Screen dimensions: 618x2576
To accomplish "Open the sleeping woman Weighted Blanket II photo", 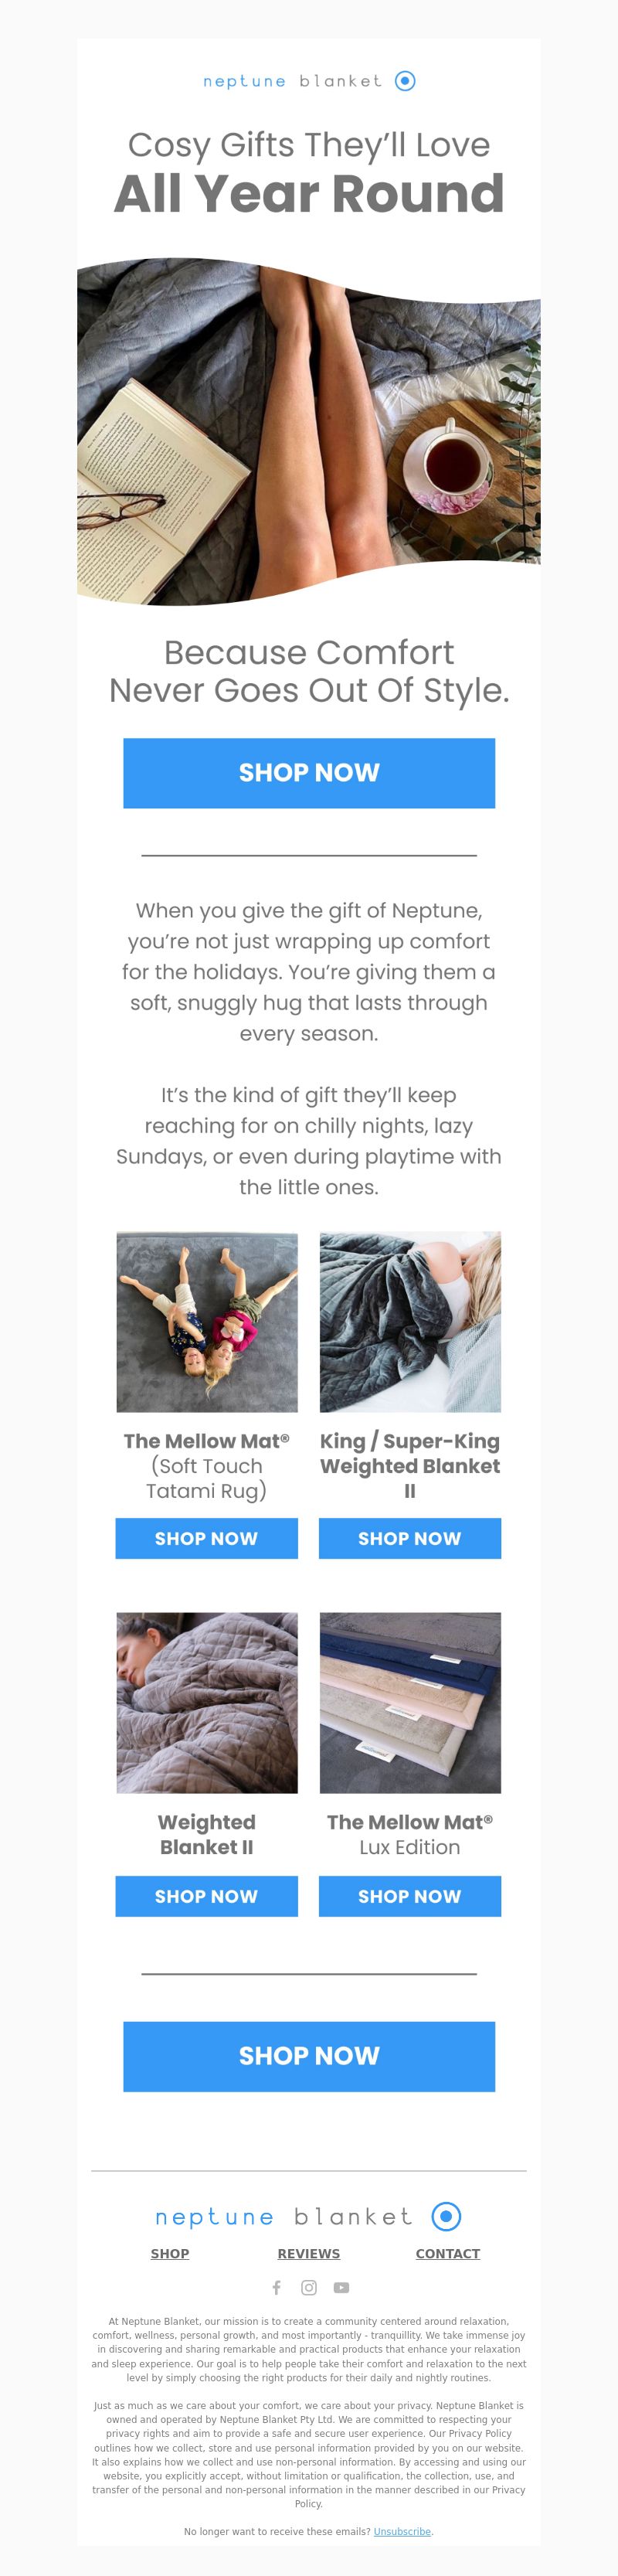I will [x=207, y=1702].
